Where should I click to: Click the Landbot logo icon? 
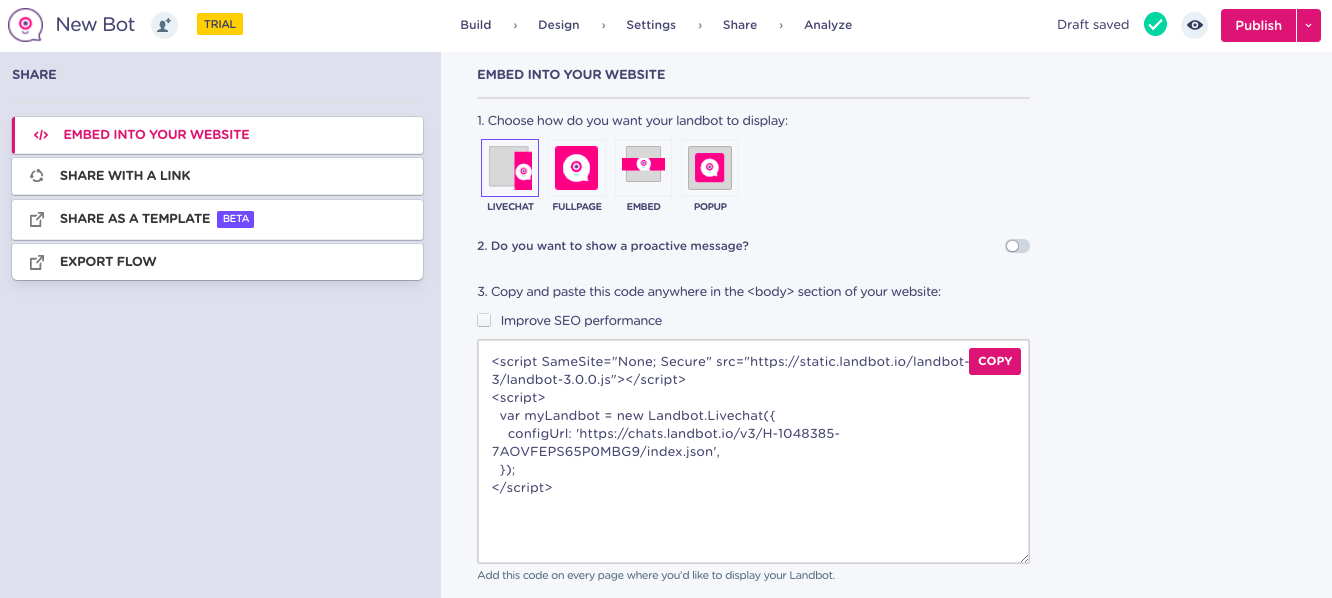(25, 25)
